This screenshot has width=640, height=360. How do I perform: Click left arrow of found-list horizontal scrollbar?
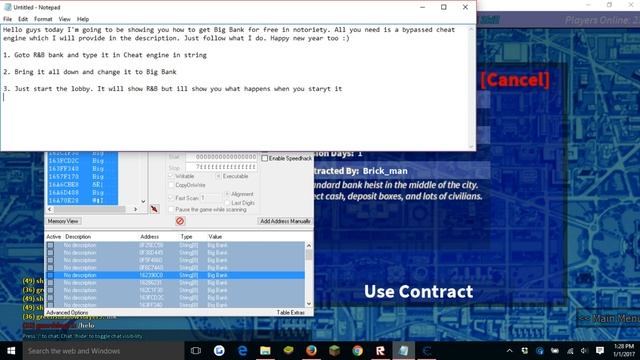pyautogui.click(x=49, y=209)
